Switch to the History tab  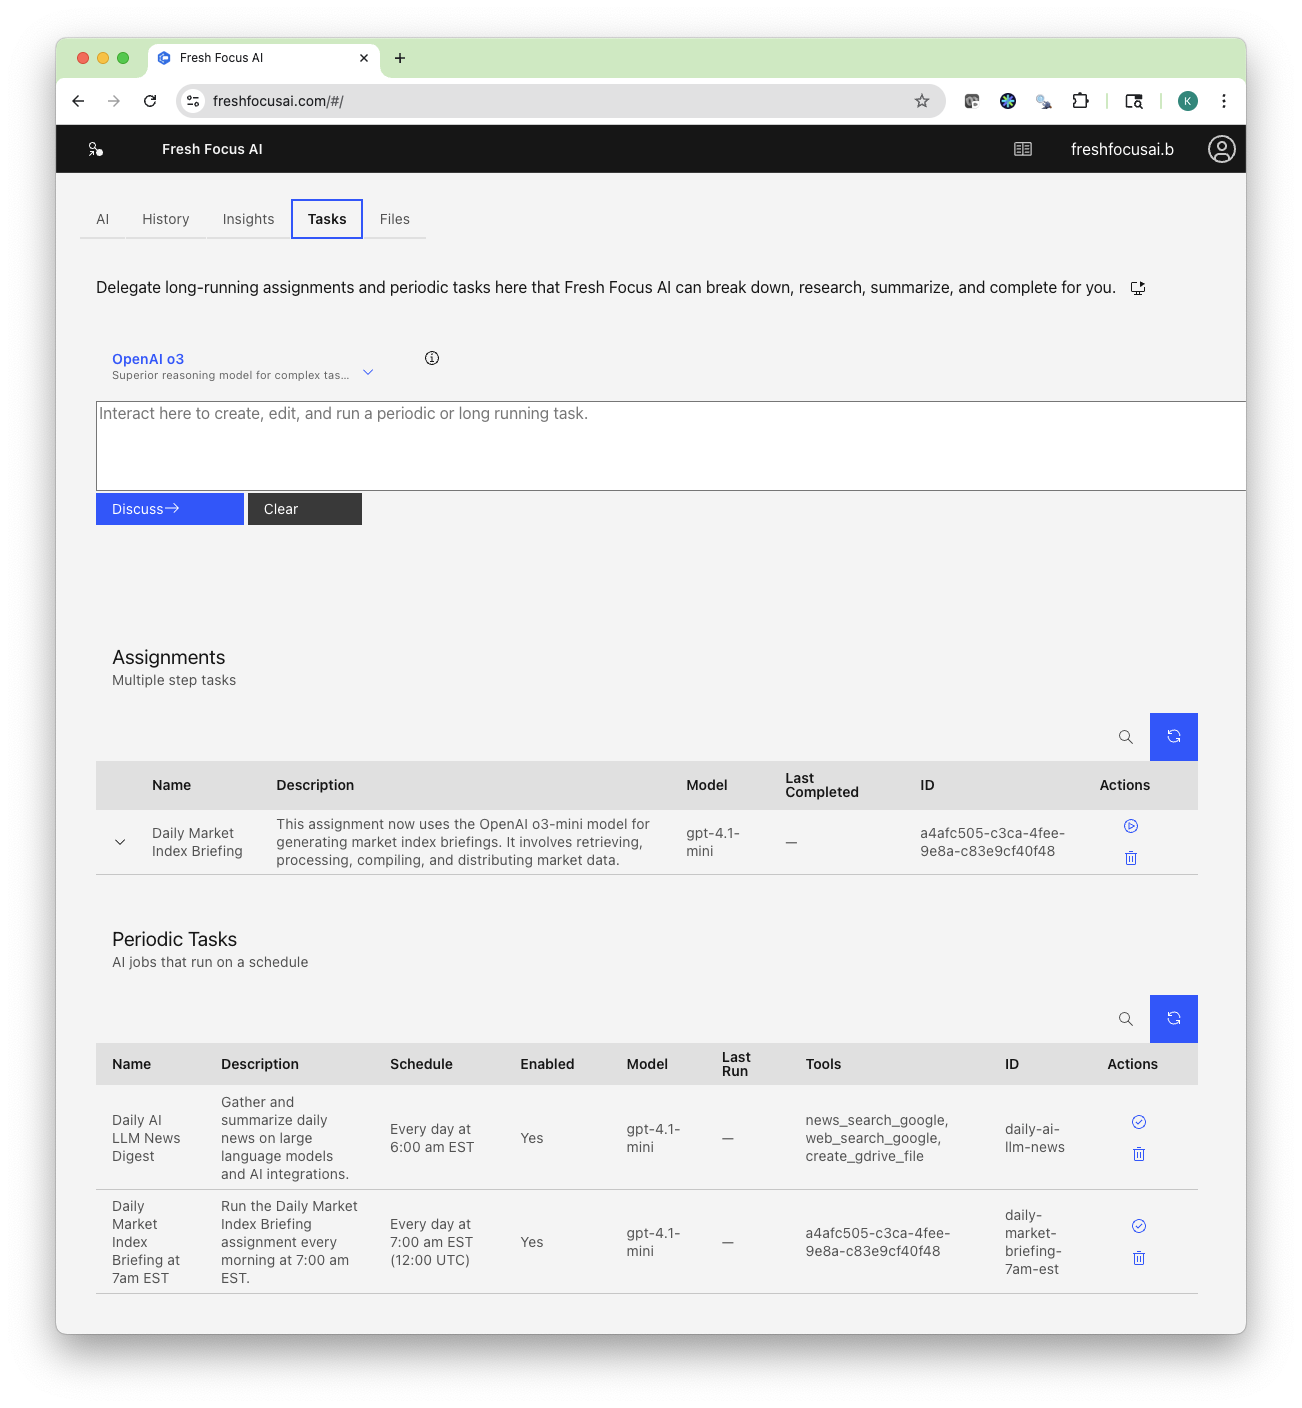click(x=165, y=218)
